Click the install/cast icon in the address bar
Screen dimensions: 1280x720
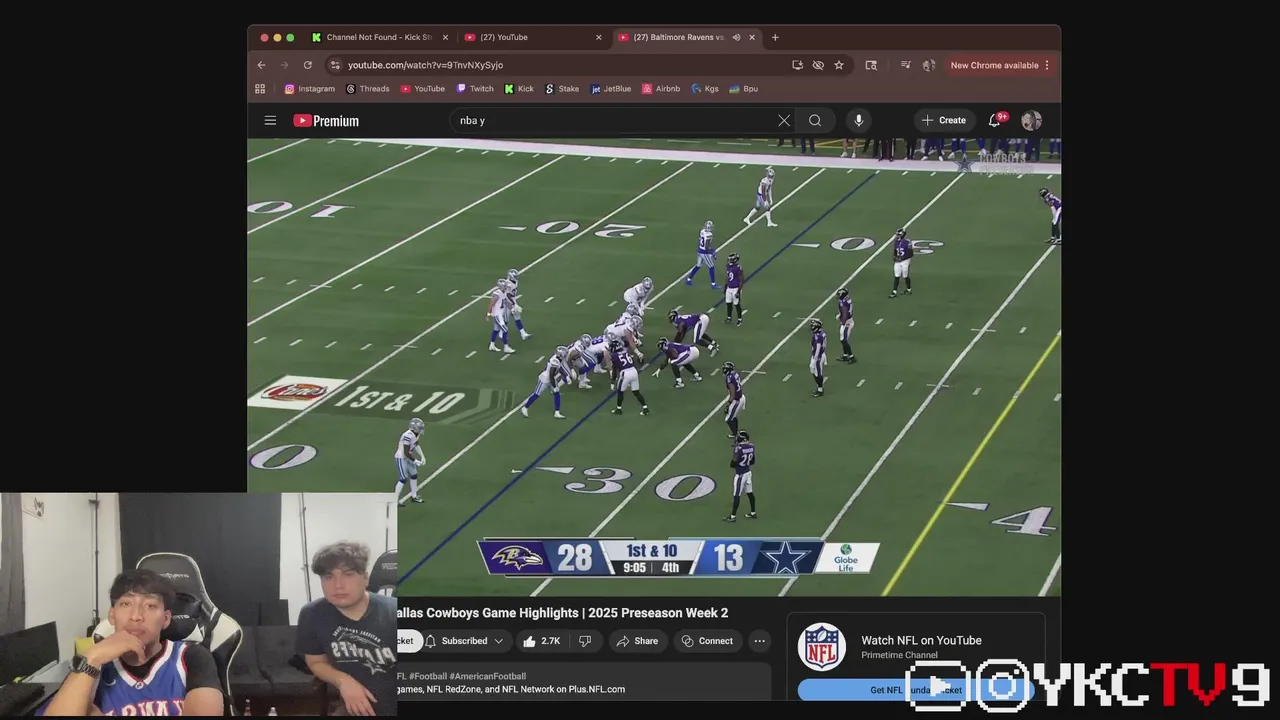coord(797,65)
